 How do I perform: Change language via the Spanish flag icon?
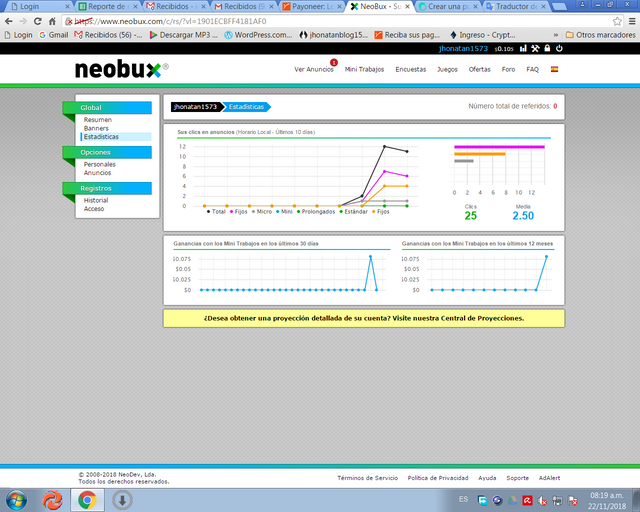554,69
